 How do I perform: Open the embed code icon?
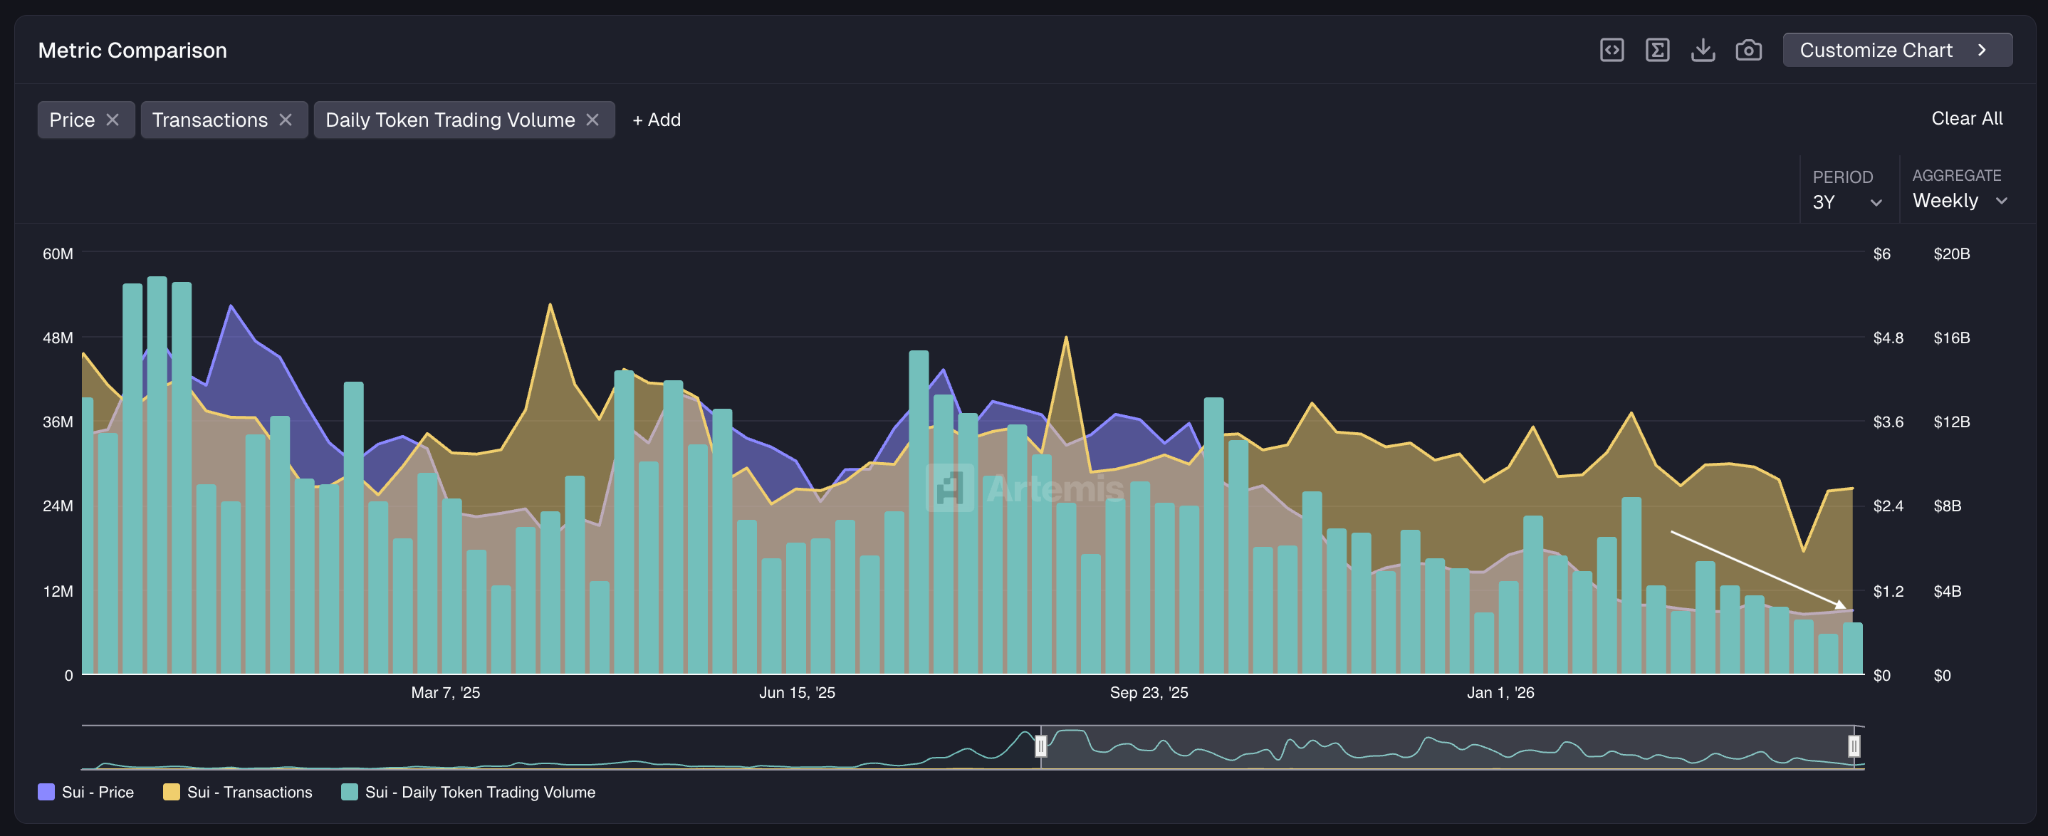[1612, 50]
